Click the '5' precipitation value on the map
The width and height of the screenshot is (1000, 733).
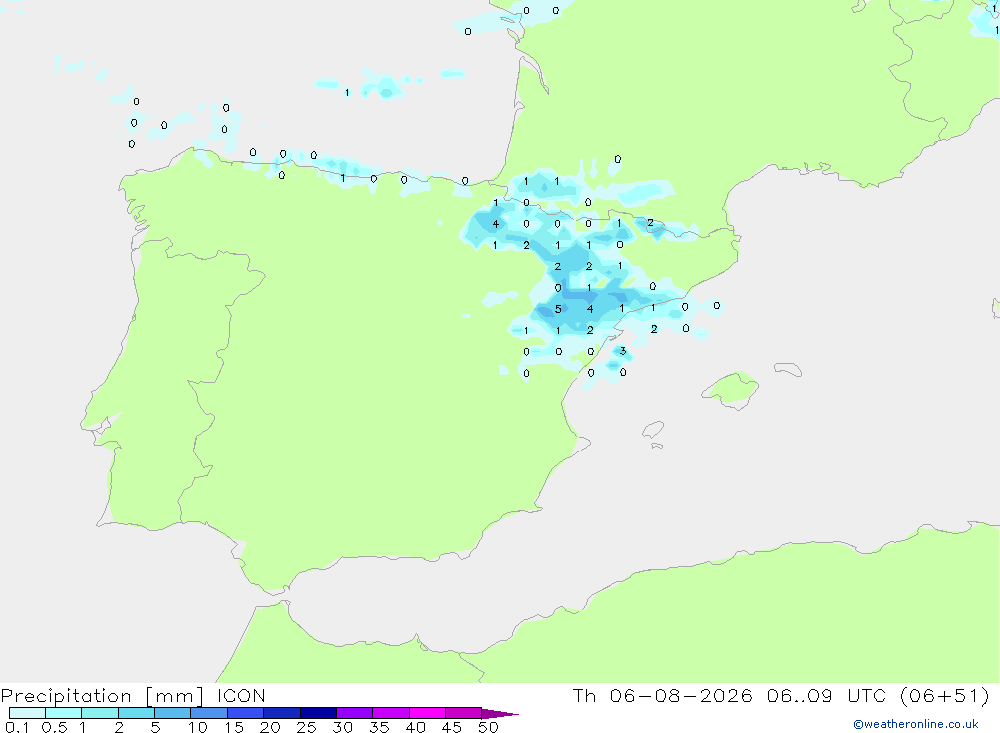pyautogui.click(x=558, y=309)
